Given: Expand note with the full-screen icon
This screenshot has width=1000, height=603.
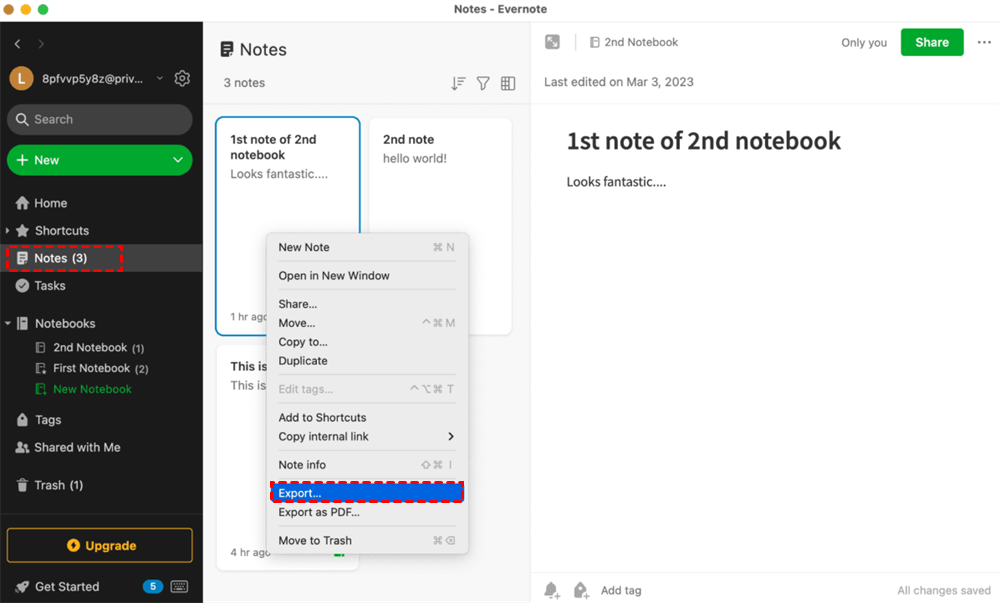Looking at the screenshot, I should pyautogui.click(x=552, y=42).
